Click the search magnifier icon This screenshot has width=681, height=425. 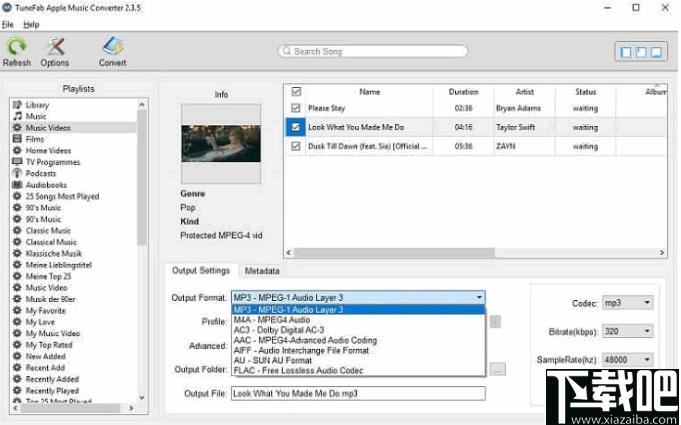(x=287, y=51)
